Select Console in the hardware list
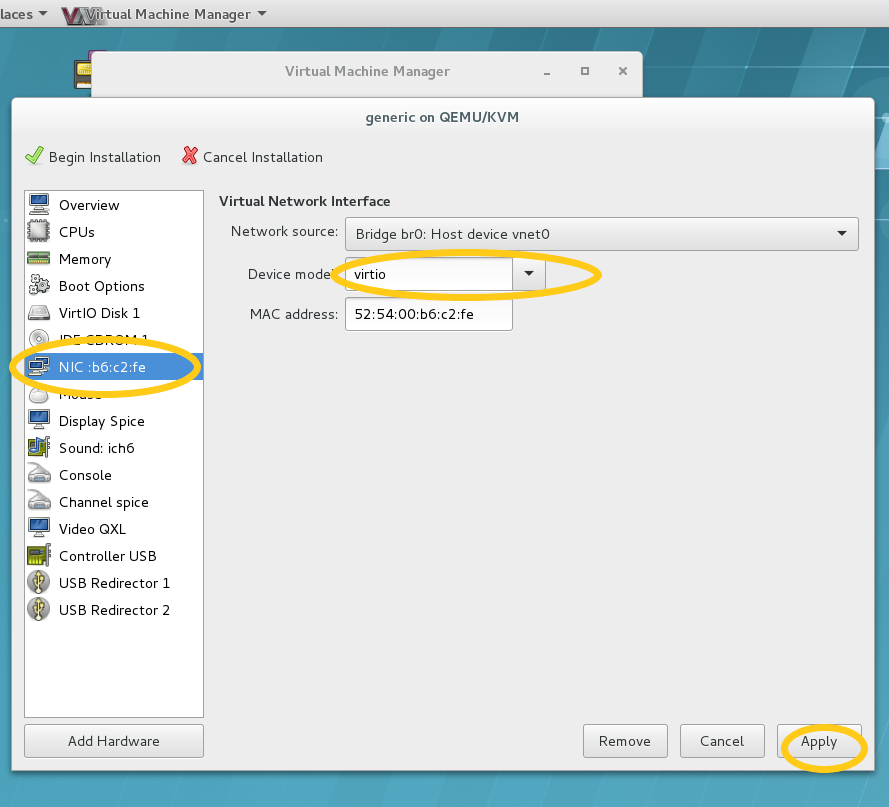Screen dimensions: 889x807 [114, 475]
